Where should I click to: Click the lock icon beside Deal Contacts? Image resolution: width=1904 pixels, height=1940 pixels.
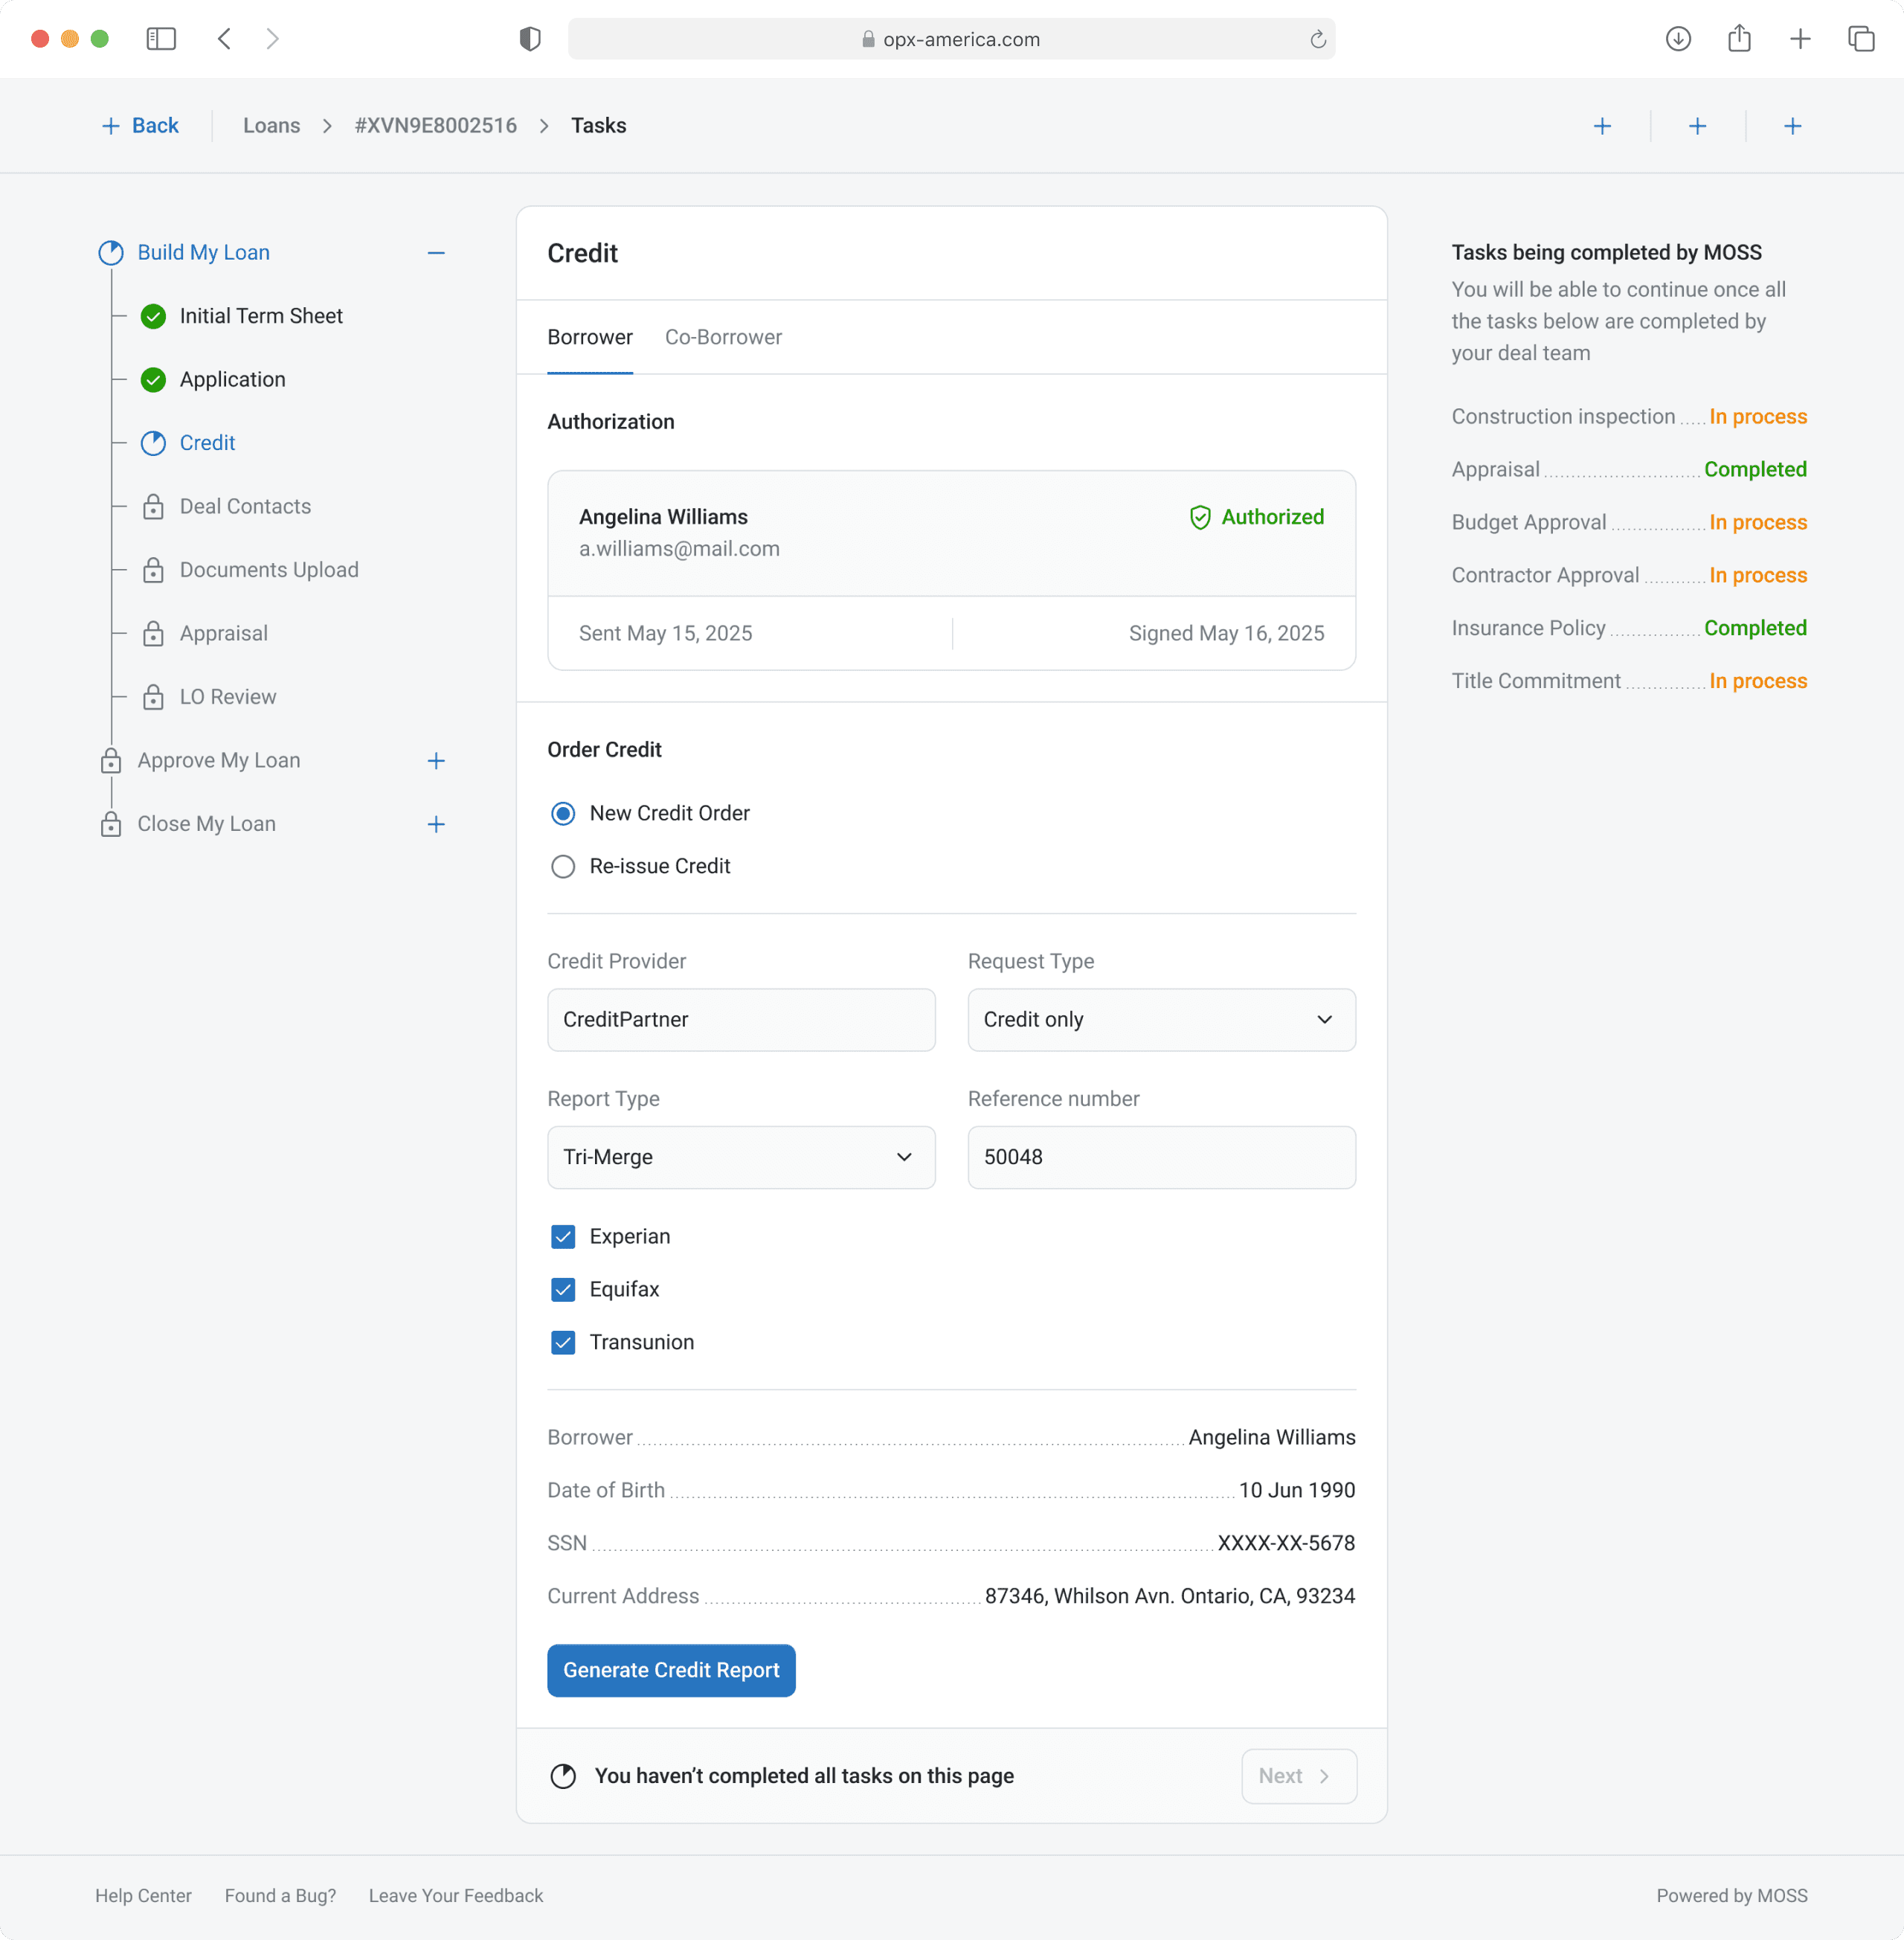(153, 507)
